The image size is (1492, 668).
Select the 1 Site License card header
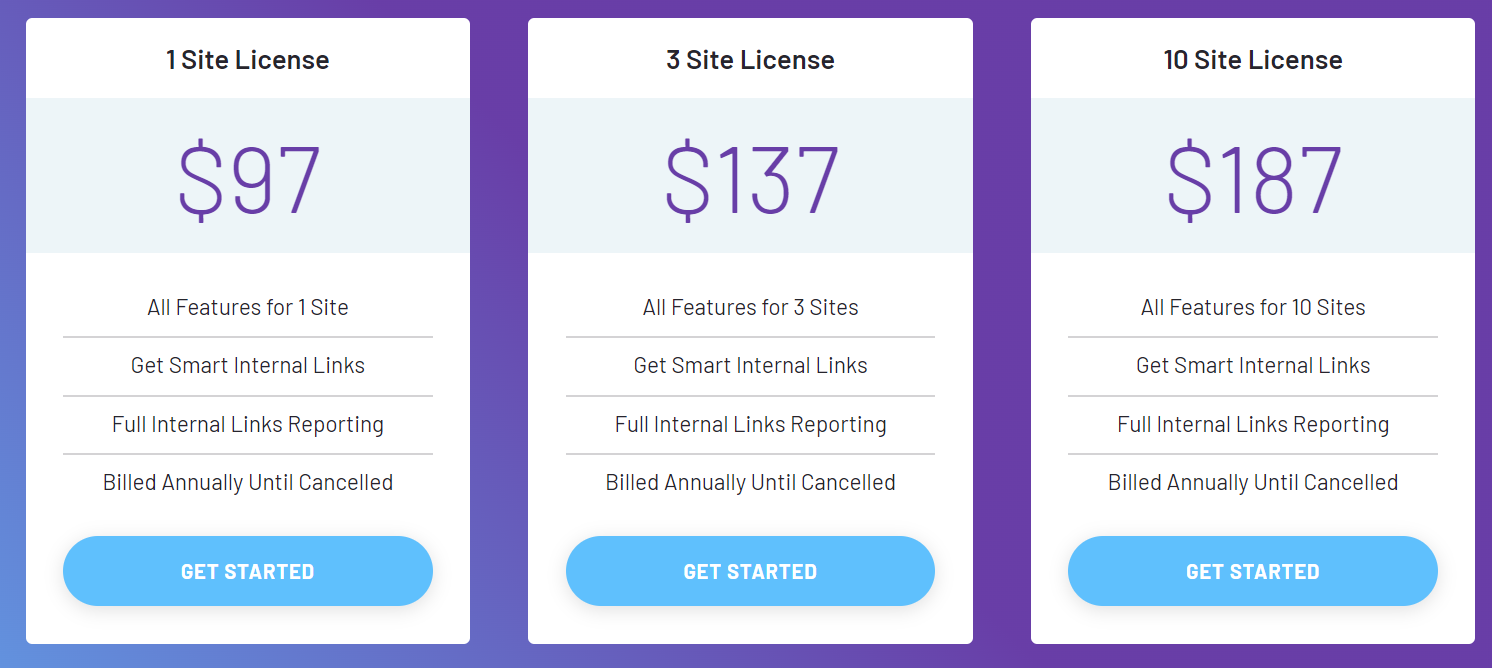(x=247, y=59)
